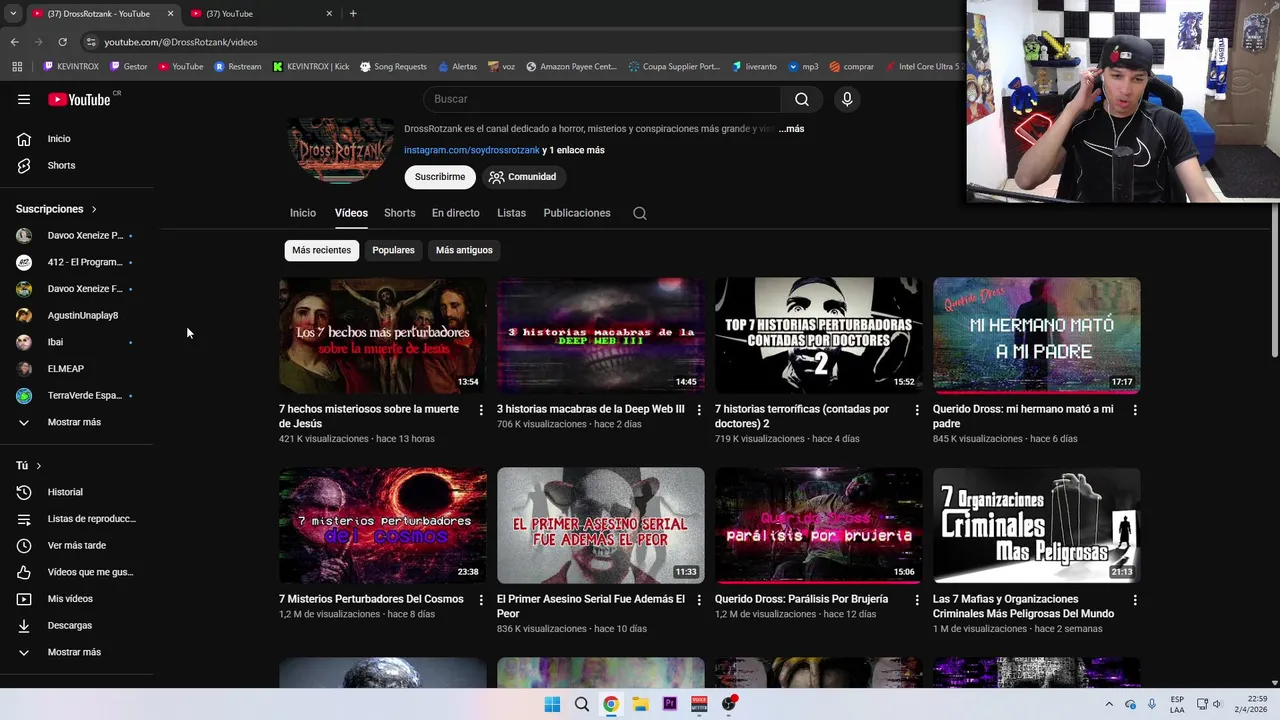The width and height of the screenshot is (1280, 720).
Task: Open the instagram.com/soydrossrotzank link
Action: [x=472, y=150]
